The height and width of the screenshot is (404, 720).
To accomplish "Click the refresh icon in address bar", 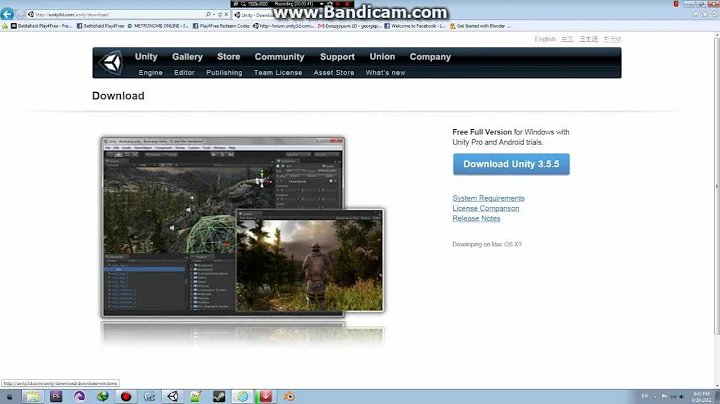I will click(220, 15).
